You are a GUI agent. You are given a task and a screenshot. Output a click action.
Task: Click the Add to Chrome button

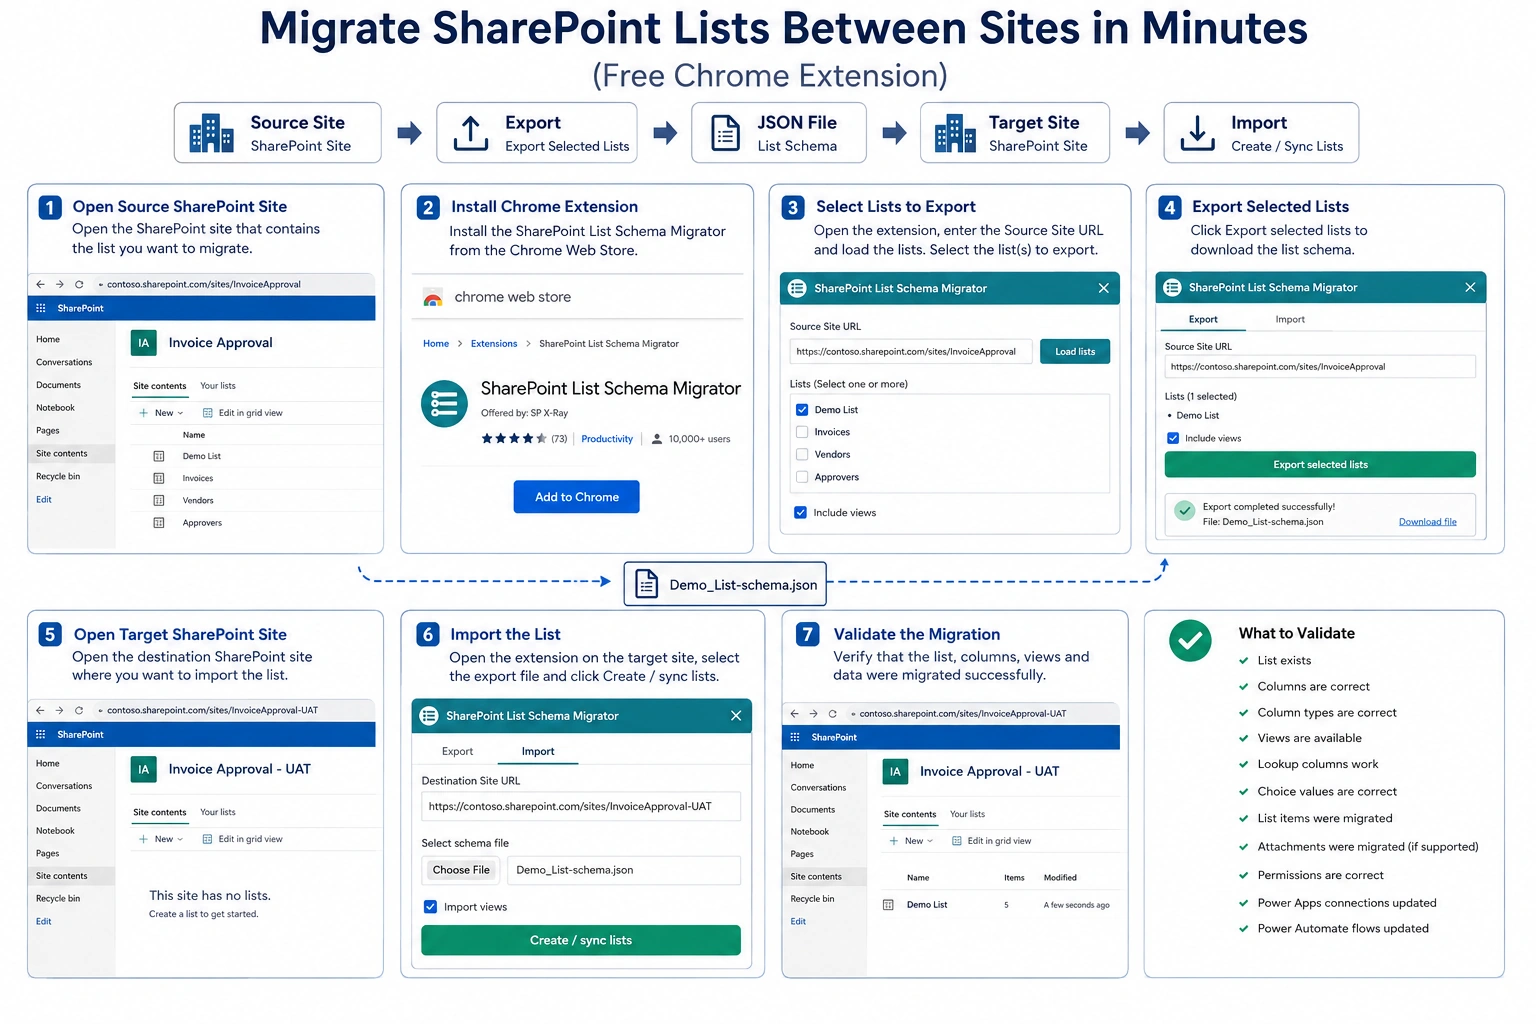tap(577, 497)
